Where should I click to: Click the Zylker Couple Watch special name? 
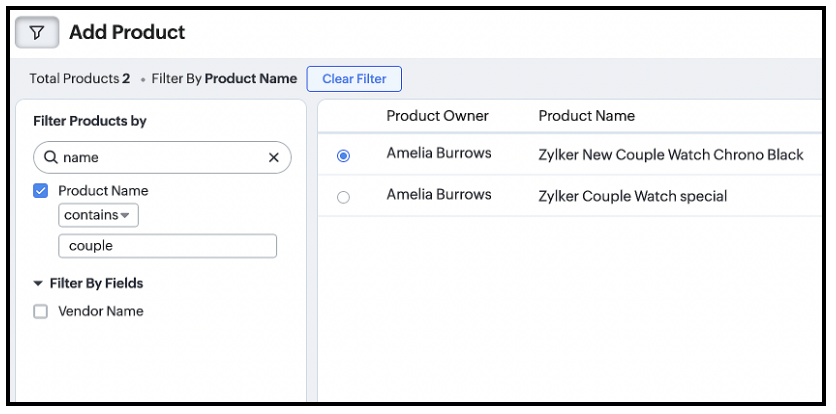pyautogui.click(x=632, y=196)
